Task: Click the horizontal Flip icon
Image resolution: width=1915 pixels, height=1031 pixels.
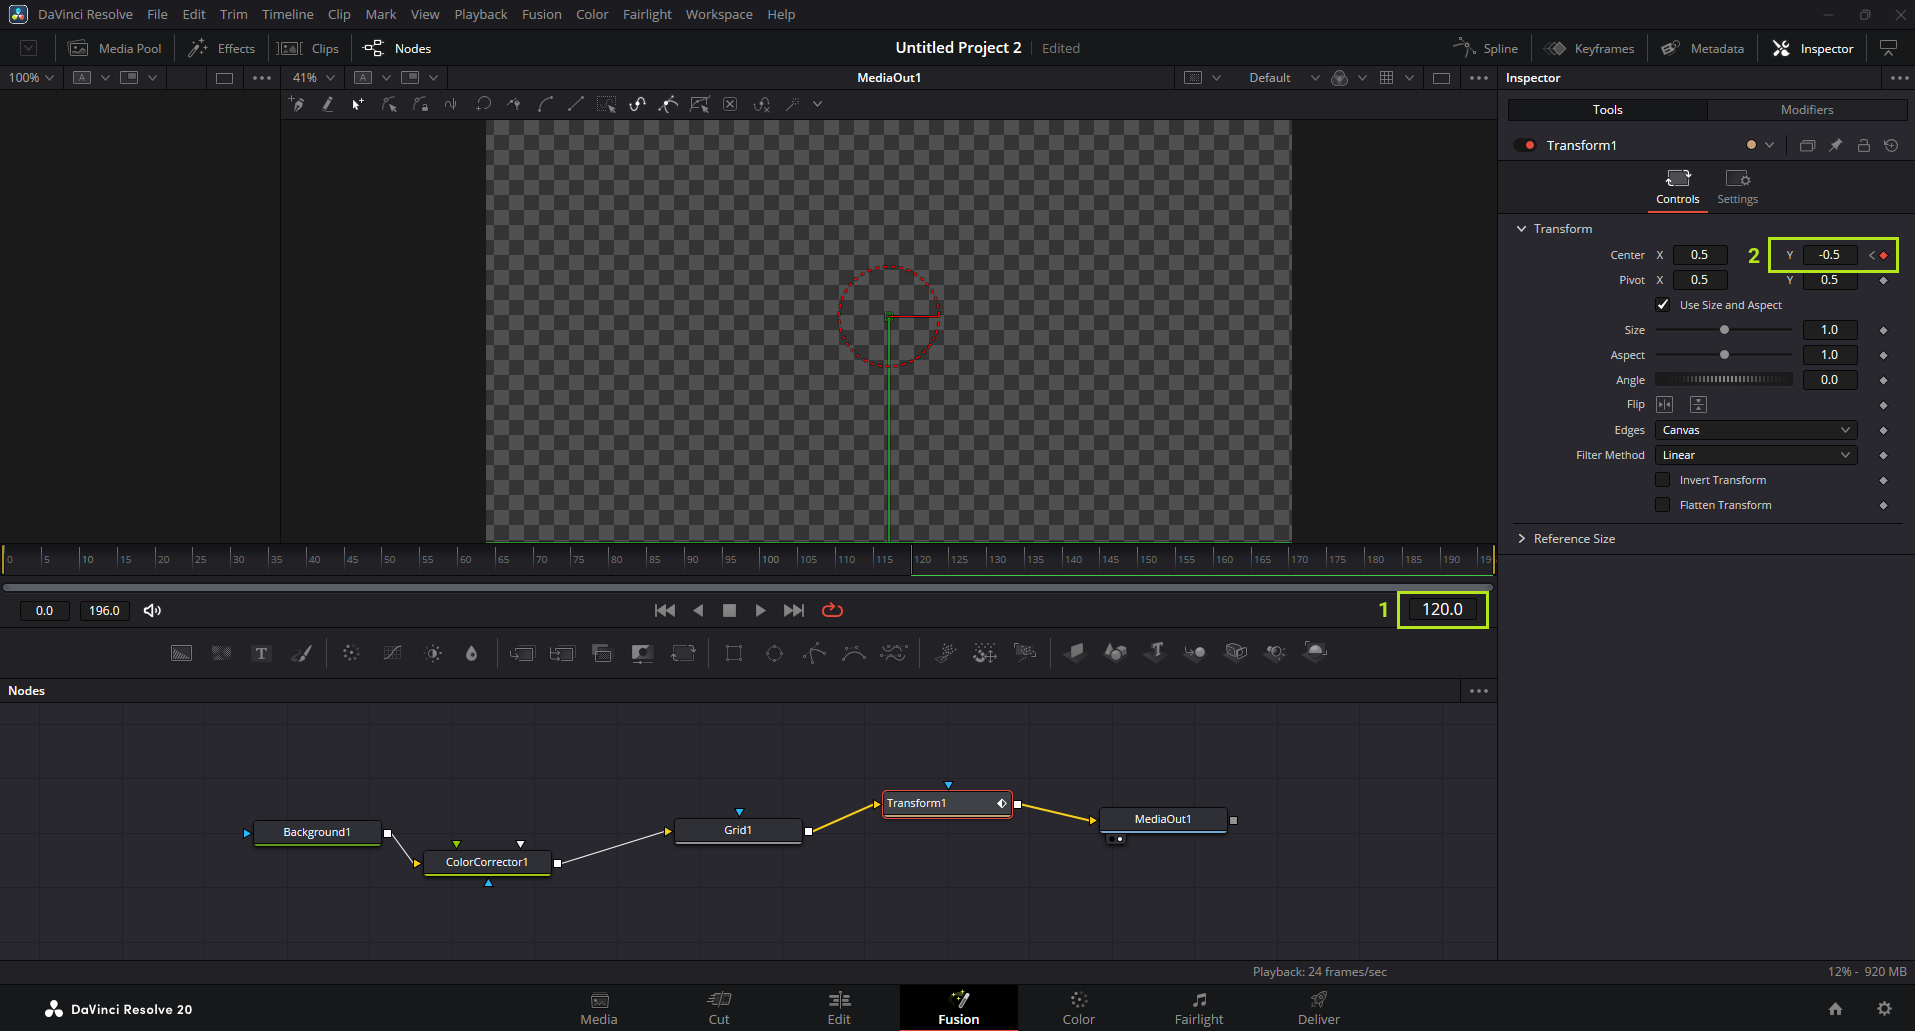Action: [1664, 404]
